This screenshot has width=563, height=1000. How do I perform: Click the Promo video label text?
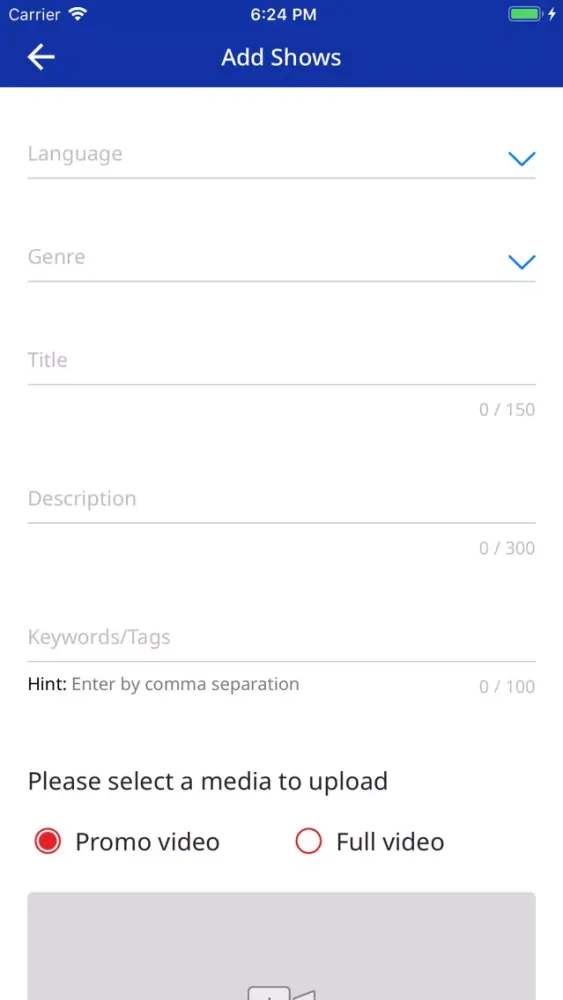click(x=147, y=842)
